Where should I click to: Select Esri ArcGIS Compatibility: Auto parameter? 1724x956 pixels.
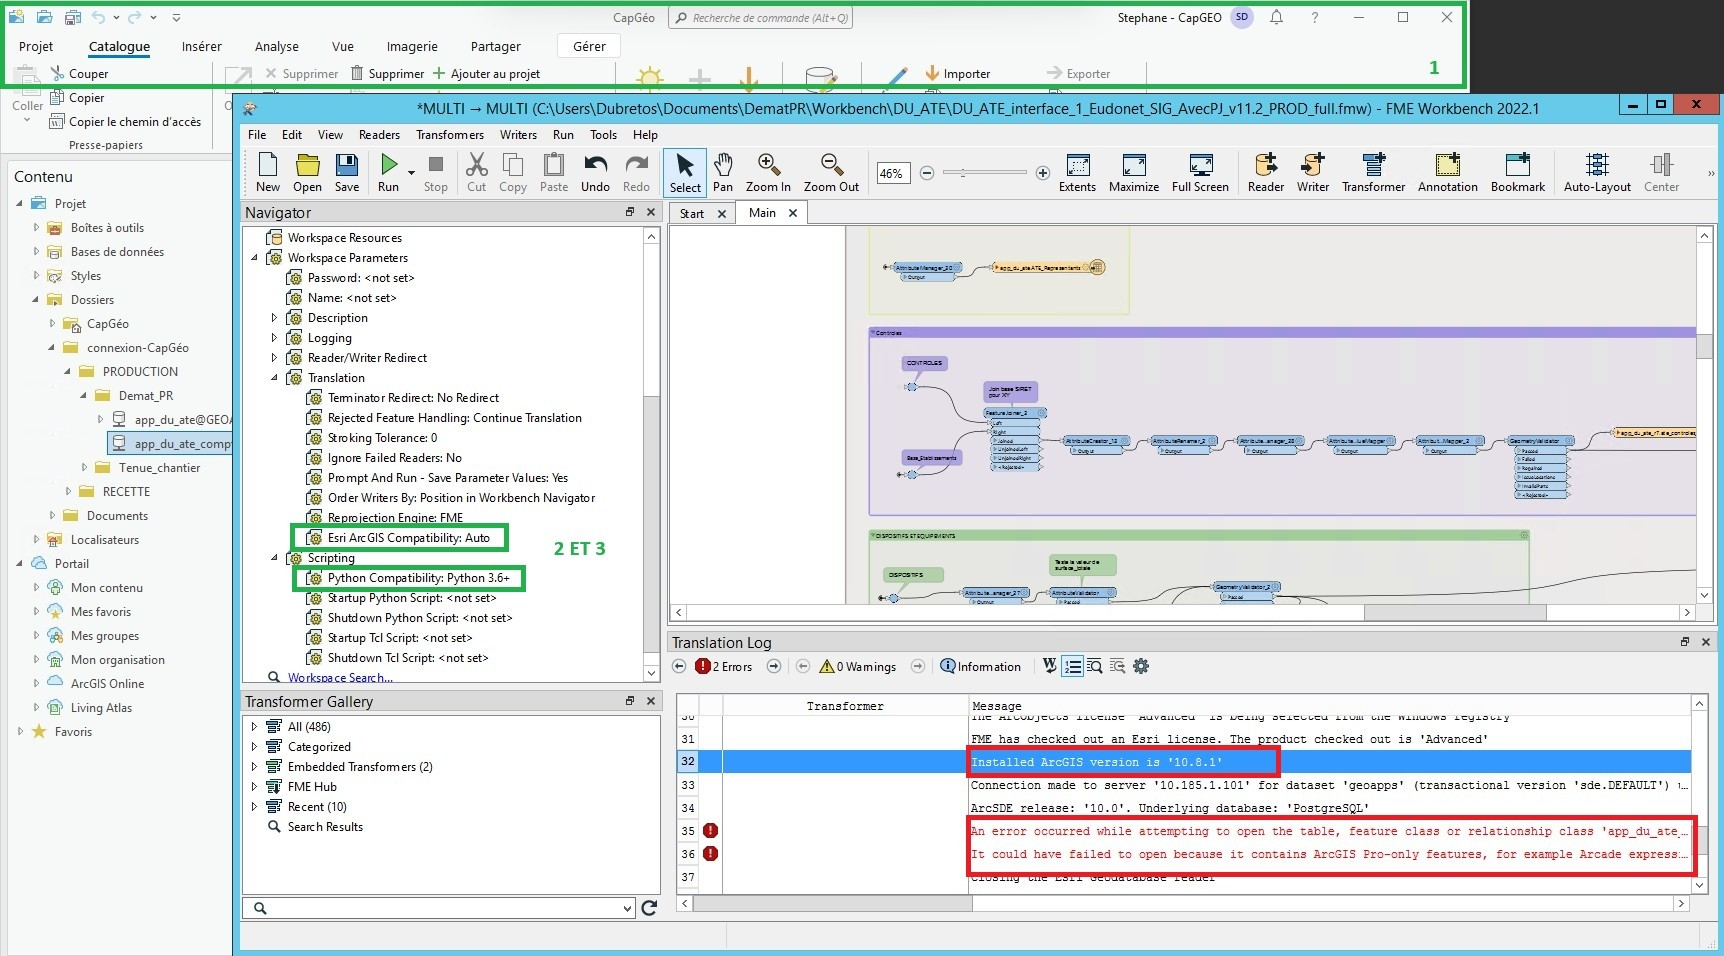[x=398, y=538]
